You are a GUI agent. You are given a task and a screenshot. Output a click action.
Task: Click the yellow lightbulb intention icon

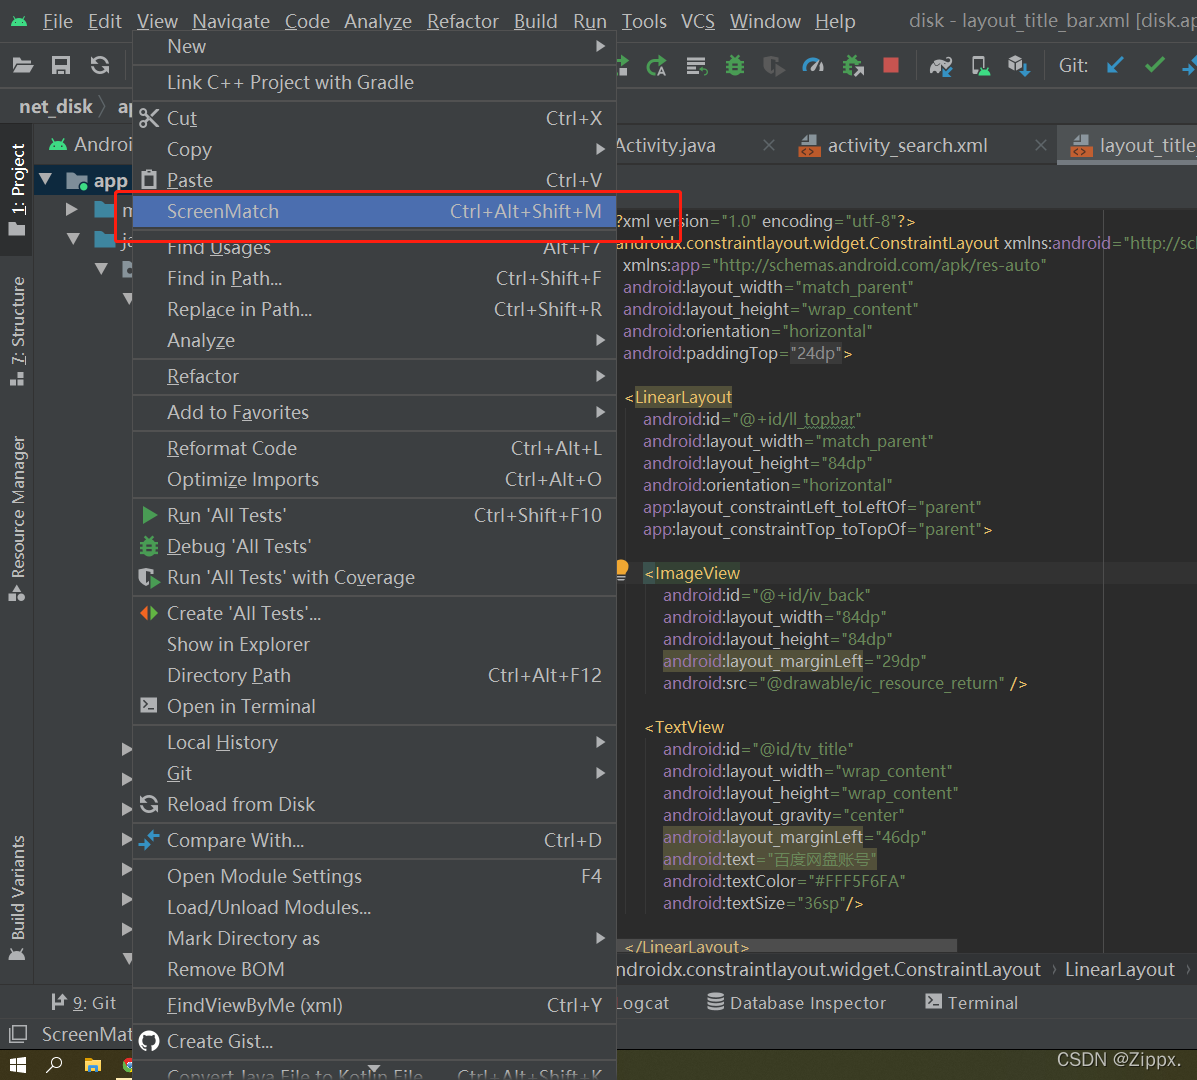pos(621,570)
